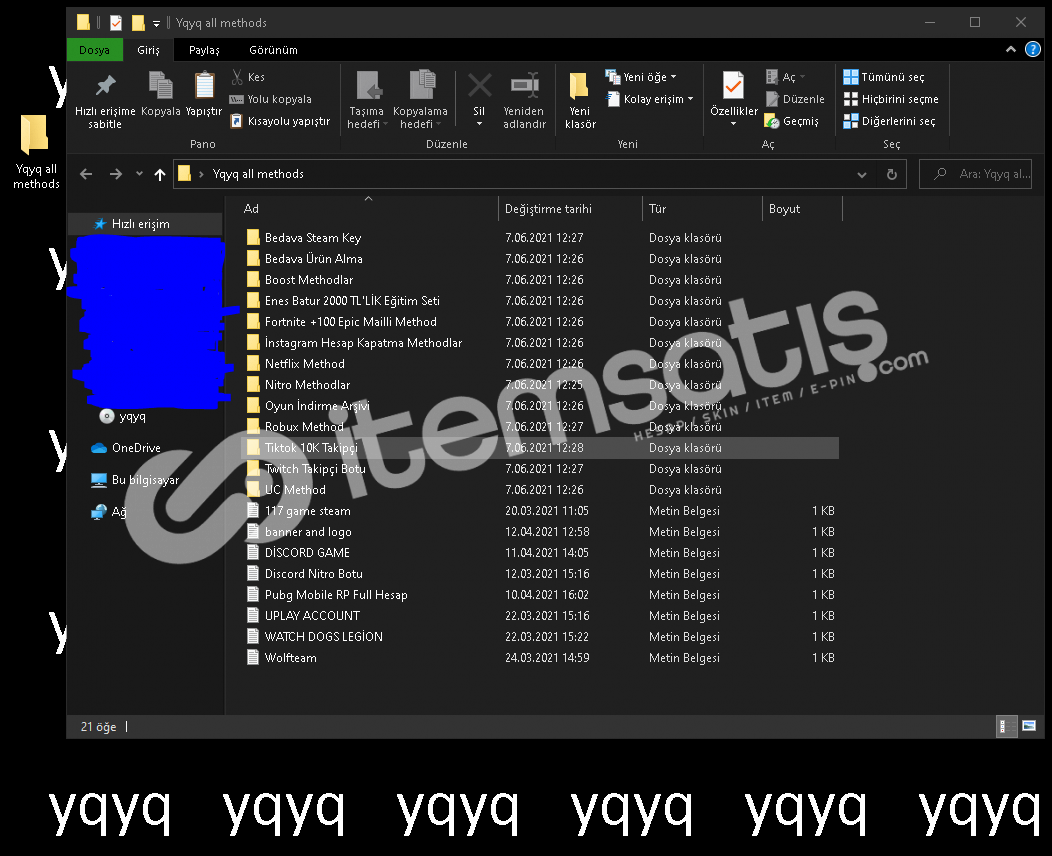Open address bar history dropdown
This screenshot has width=1052, height=856.
pos(862,174)
